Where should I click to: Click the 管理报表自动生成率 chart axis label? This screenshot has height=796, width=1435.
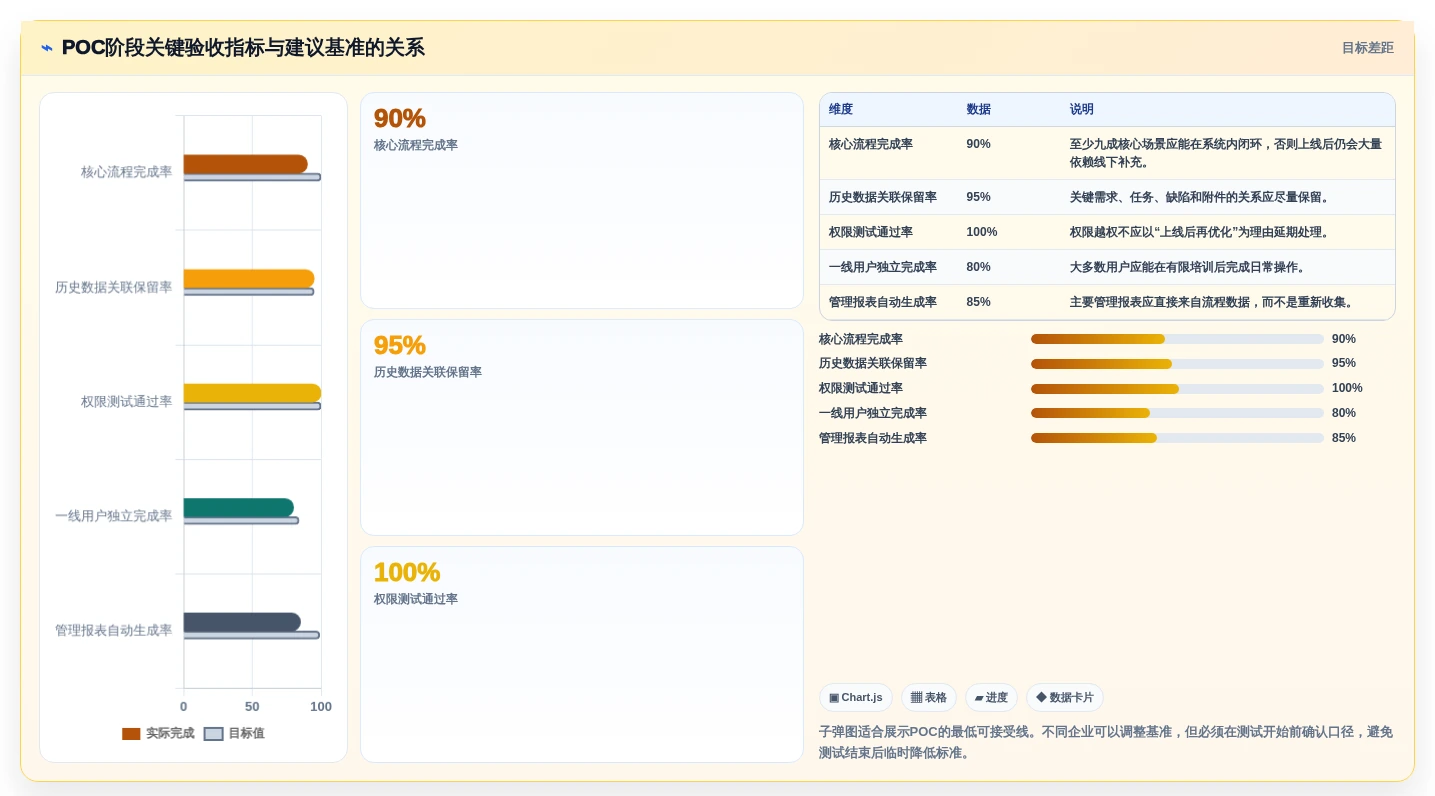tap(113, 630)
